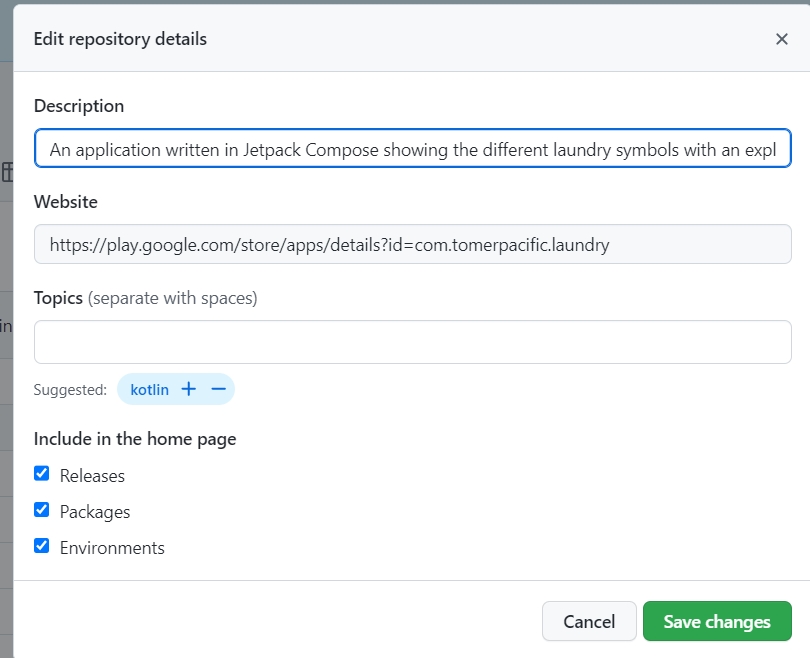Save changes to the repository details
Screen dimensions: 810x658
[x=717, y=621]
